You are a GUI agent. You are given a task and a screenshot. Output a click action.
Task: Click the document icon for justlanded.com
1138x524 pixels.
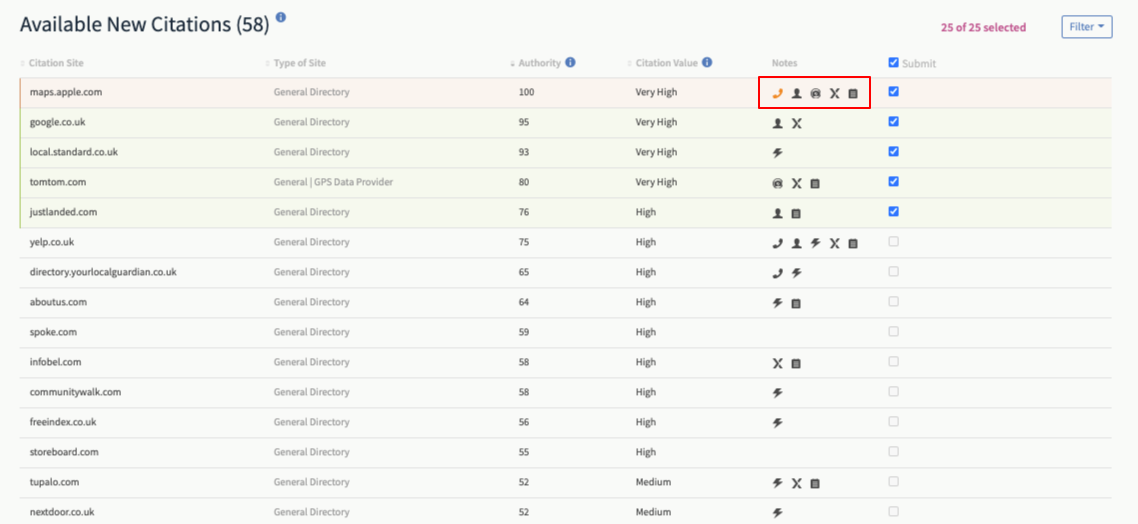click(x=796, y=213)
